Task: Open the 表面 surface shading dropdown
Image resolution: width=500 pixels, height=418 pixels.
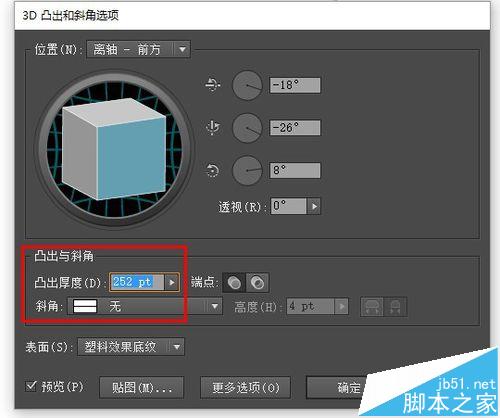Action: click(x=131, y=347)
